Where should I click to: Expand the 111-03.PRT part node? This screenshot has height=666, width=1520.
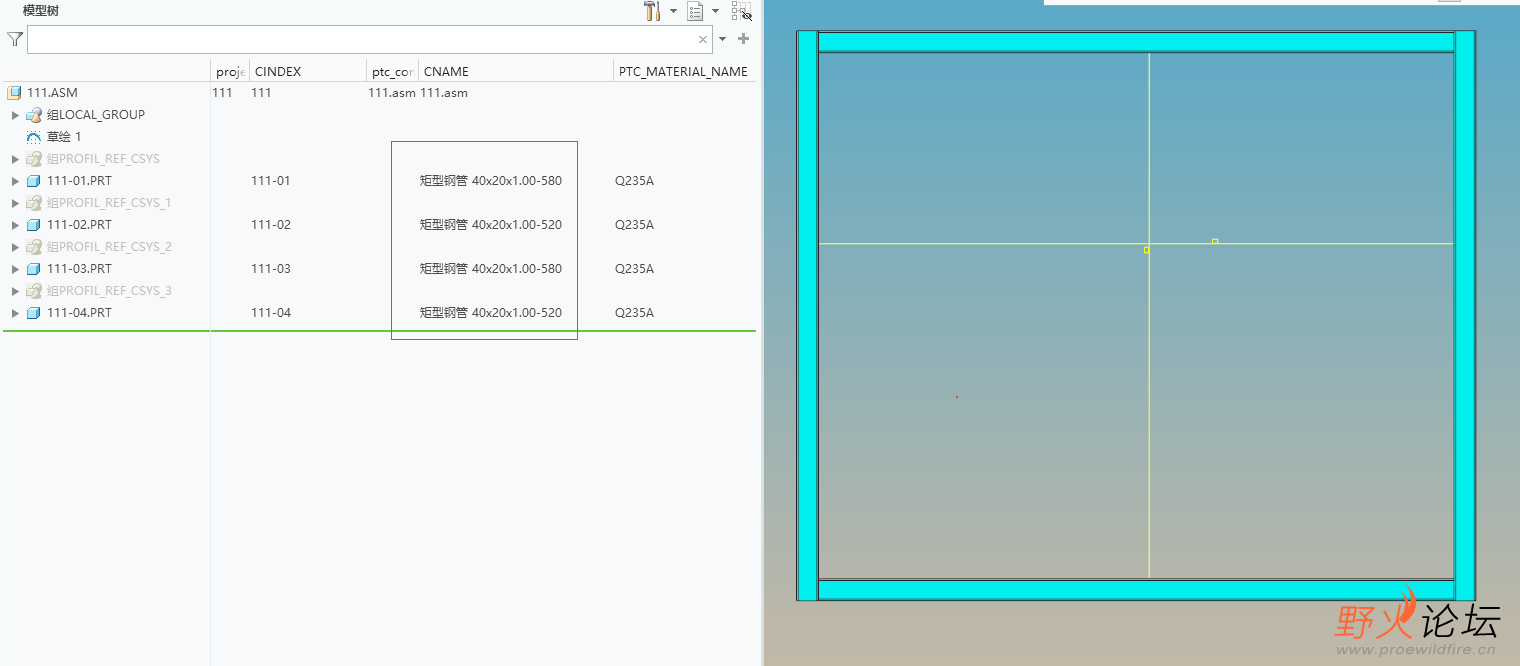(15, 269)
